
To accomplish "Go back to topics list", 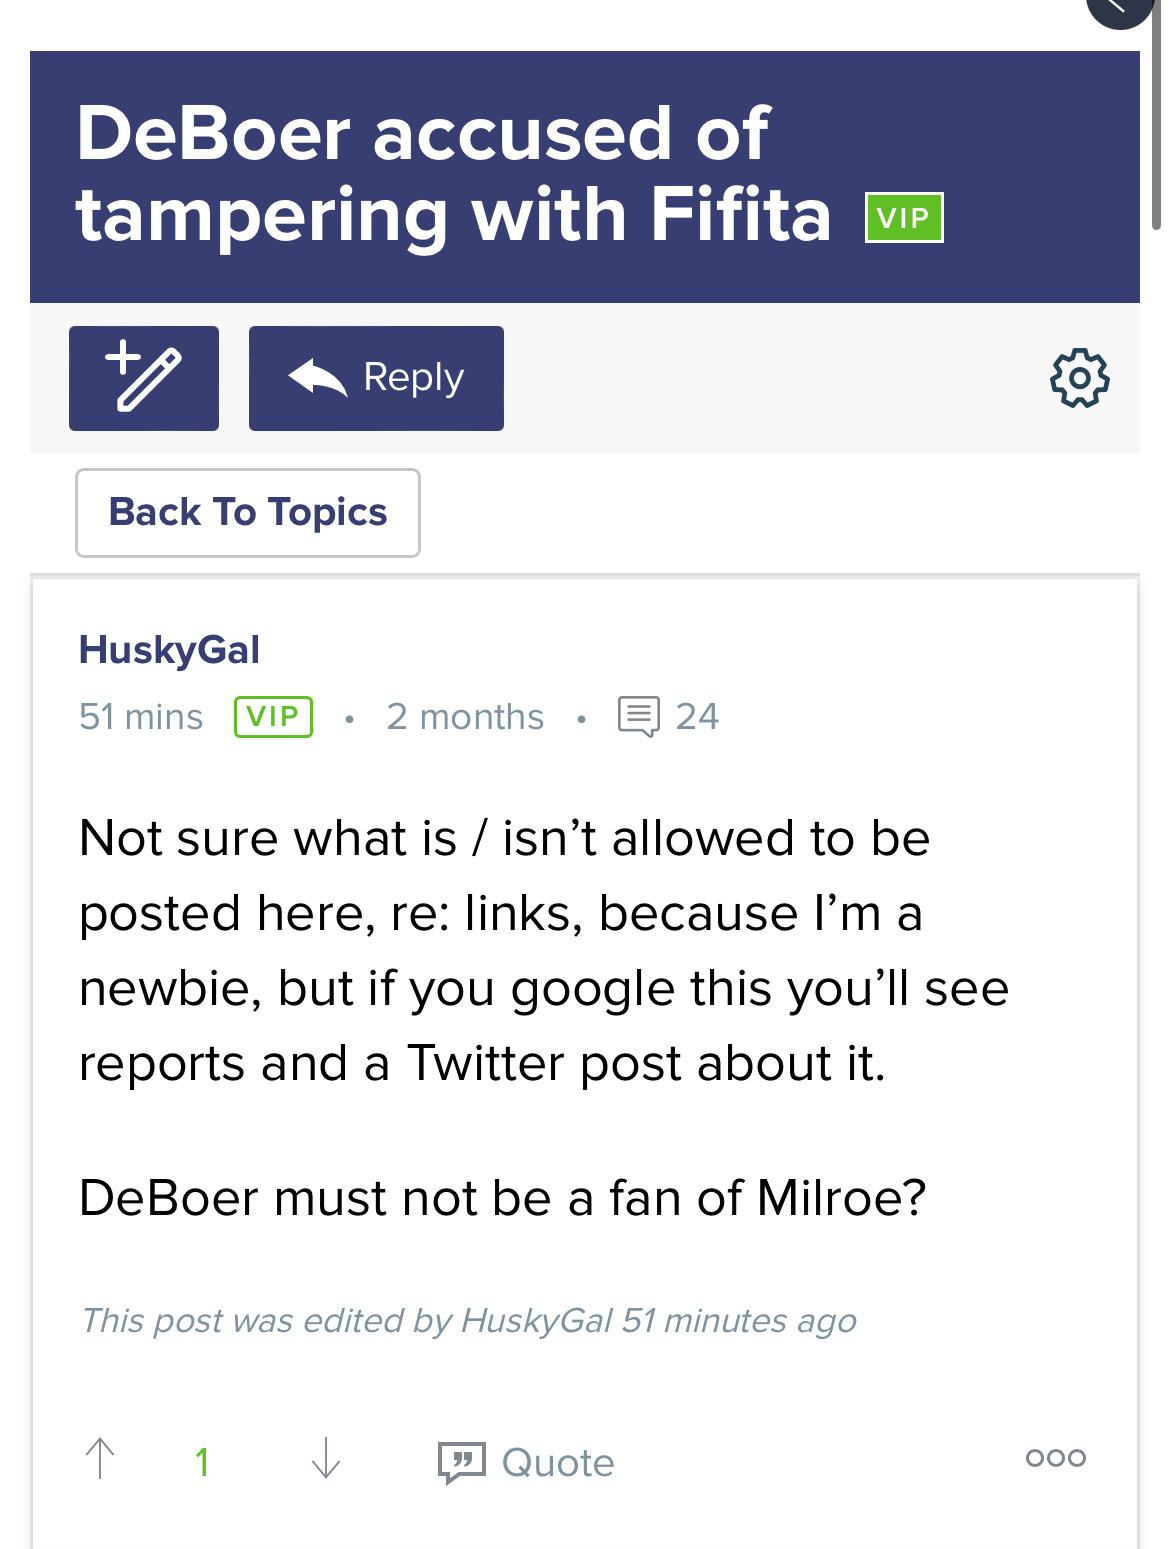I will tap(248, 512).
